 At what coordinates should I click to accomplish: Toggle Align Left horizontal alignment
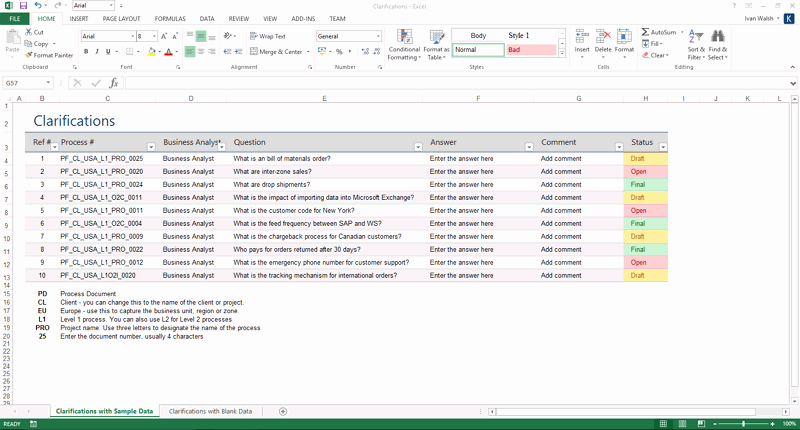pyautogui.click(x=190, y=52)
